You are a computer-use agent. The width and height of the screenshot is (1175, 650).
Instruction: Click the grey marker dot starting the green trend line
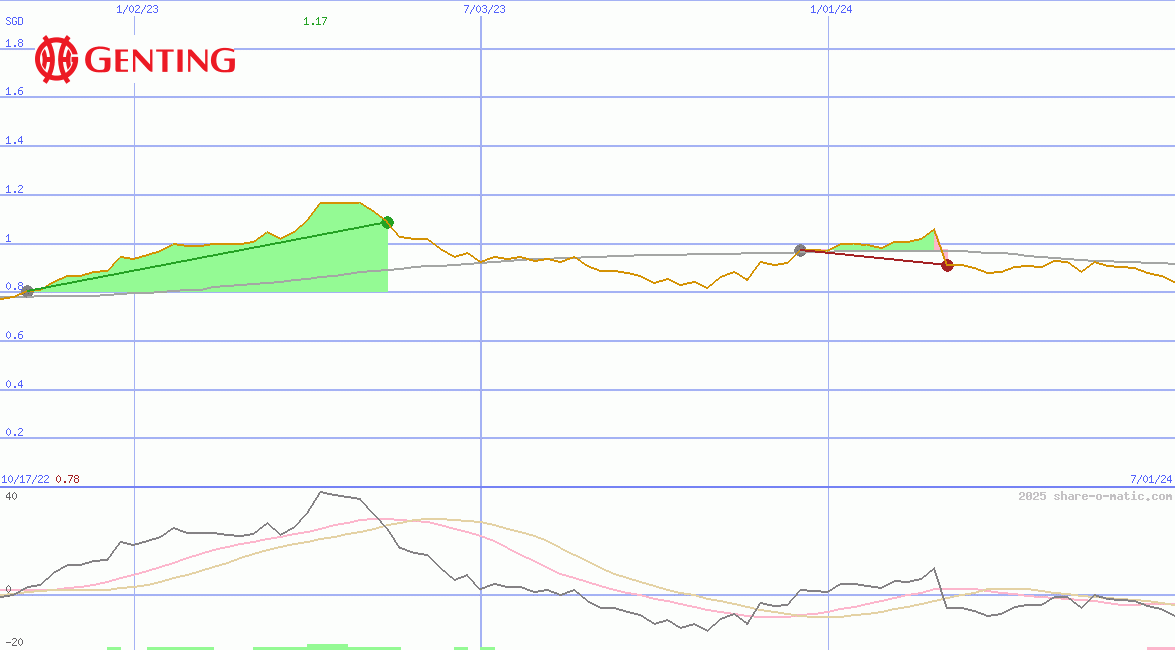point(28,291)
